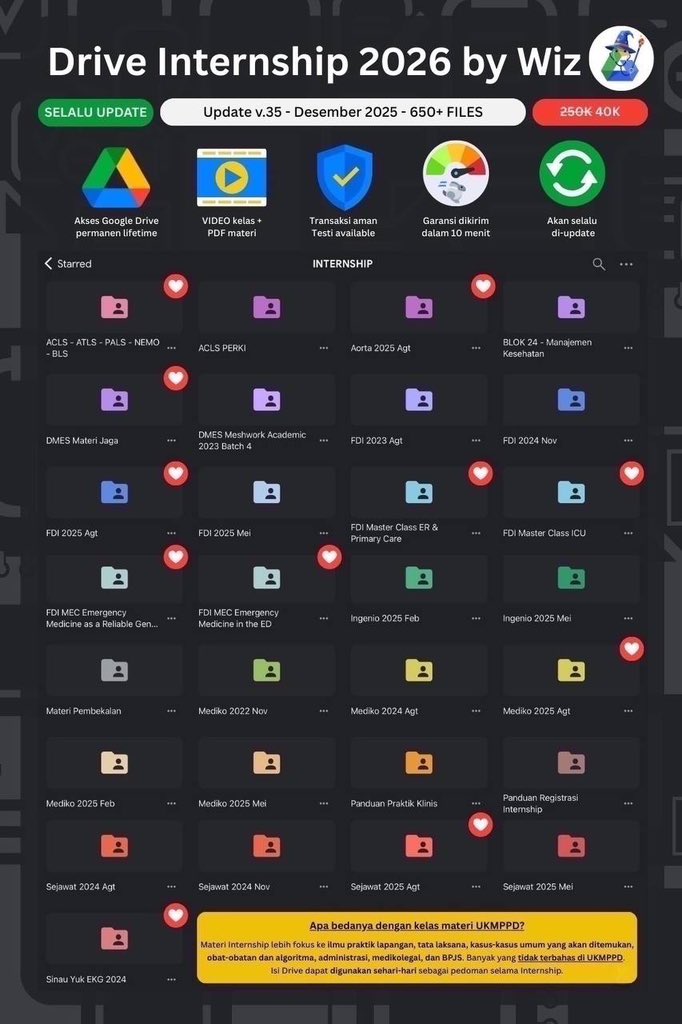682x1024 pixels.
Task: Toggle heart on FDI MEC Medicine in the ED
Action: pyautogui.click(x=329, y=557)
